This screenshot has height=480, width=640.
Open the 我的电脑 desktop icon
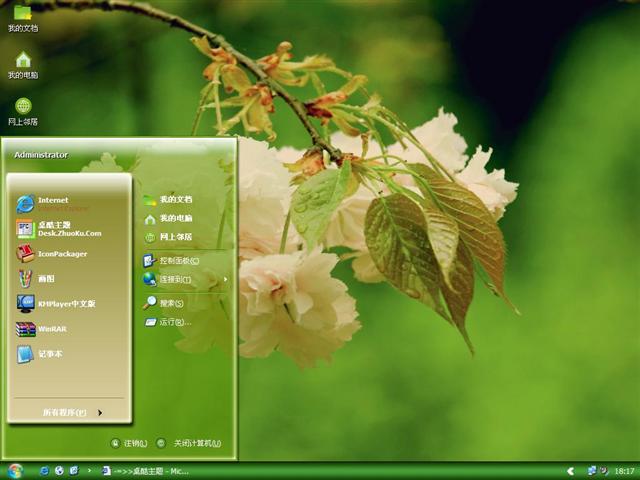coord(23,65)
